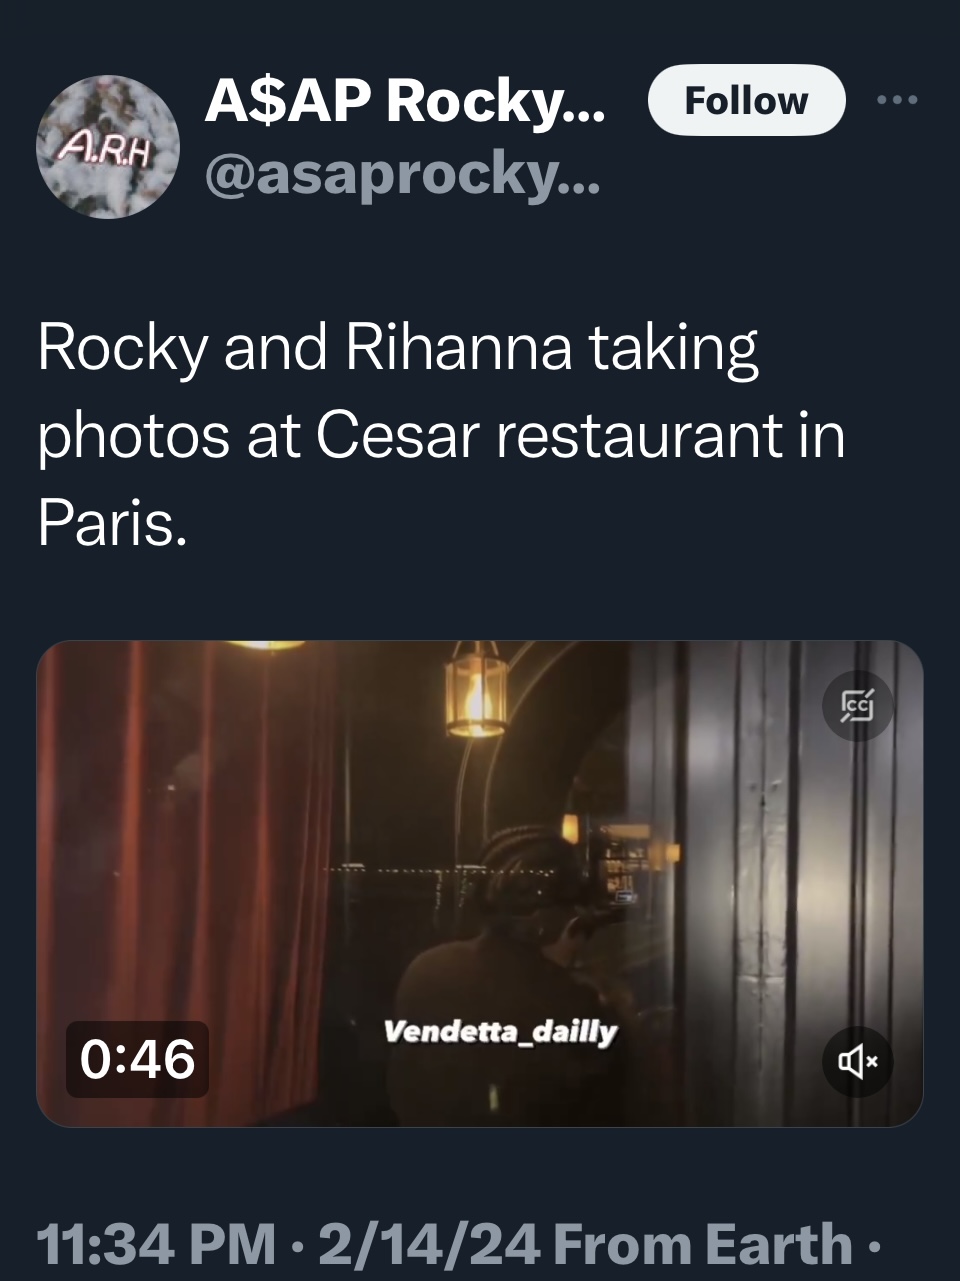Image resolution: width=960 pixels, height=1281 pixels.
Task: Tap the 0:46 duration badge
Action: [138, 1059]
